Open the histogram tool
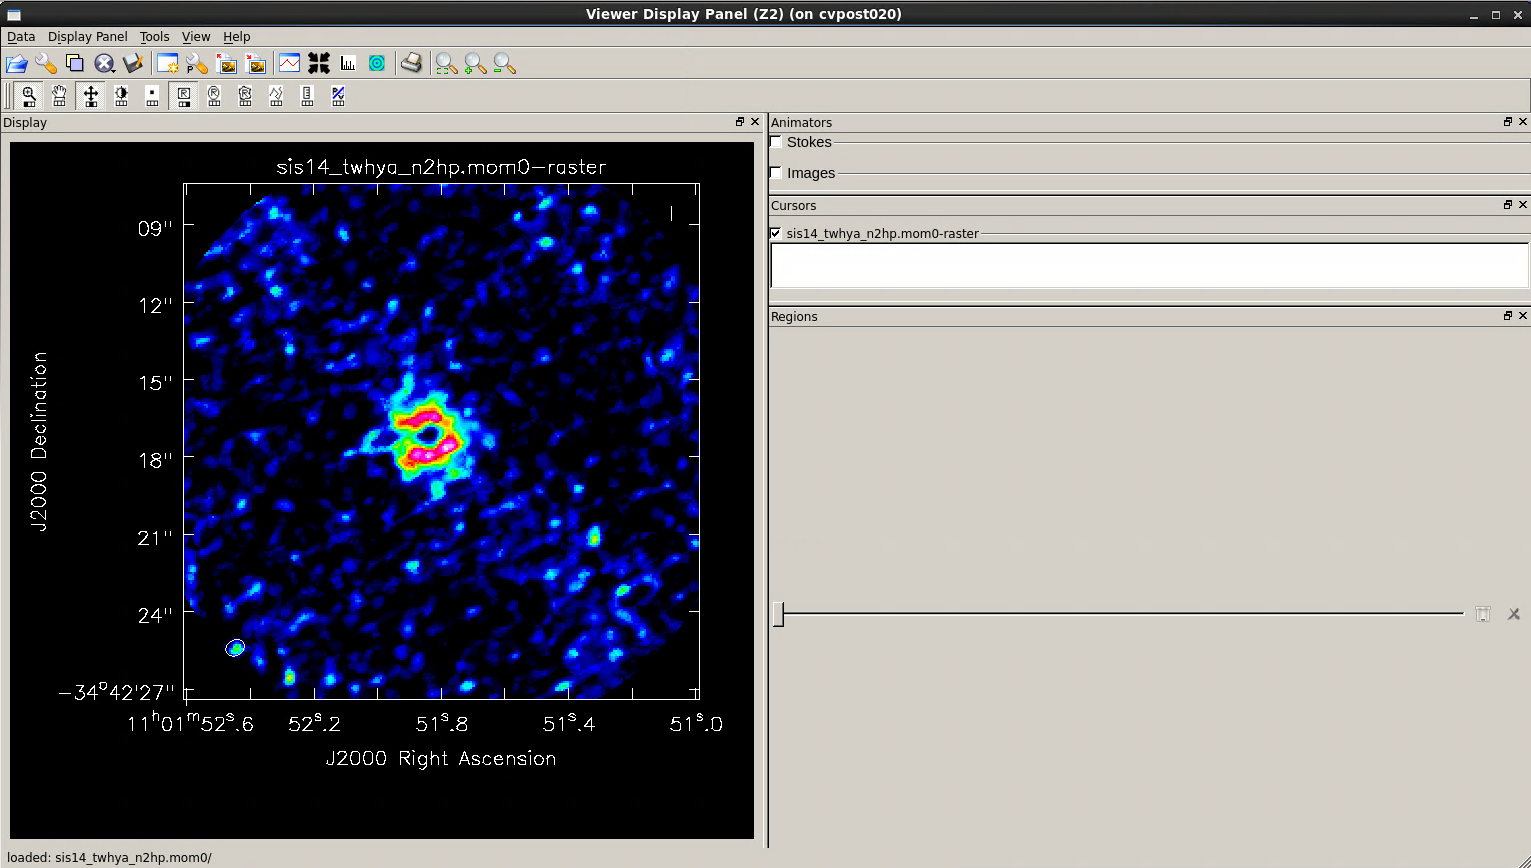 point(348,64)
